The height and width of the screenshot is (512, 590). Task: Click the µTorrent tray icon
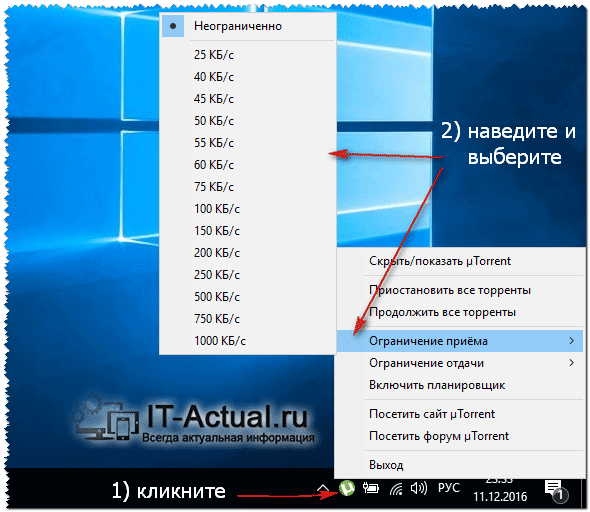(x=347, y=488)
